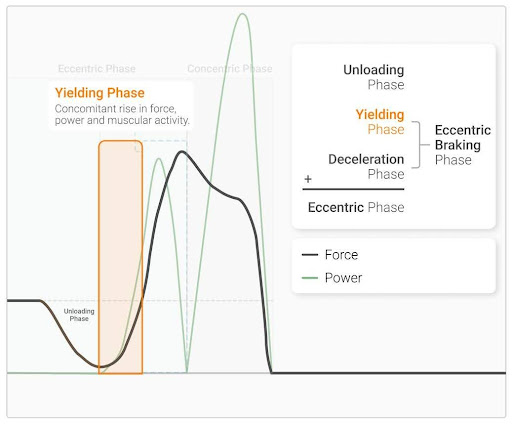Click the faded Eccentric Phase header label
The height and width of the screenshot is (425, 512).
point(97,69)
